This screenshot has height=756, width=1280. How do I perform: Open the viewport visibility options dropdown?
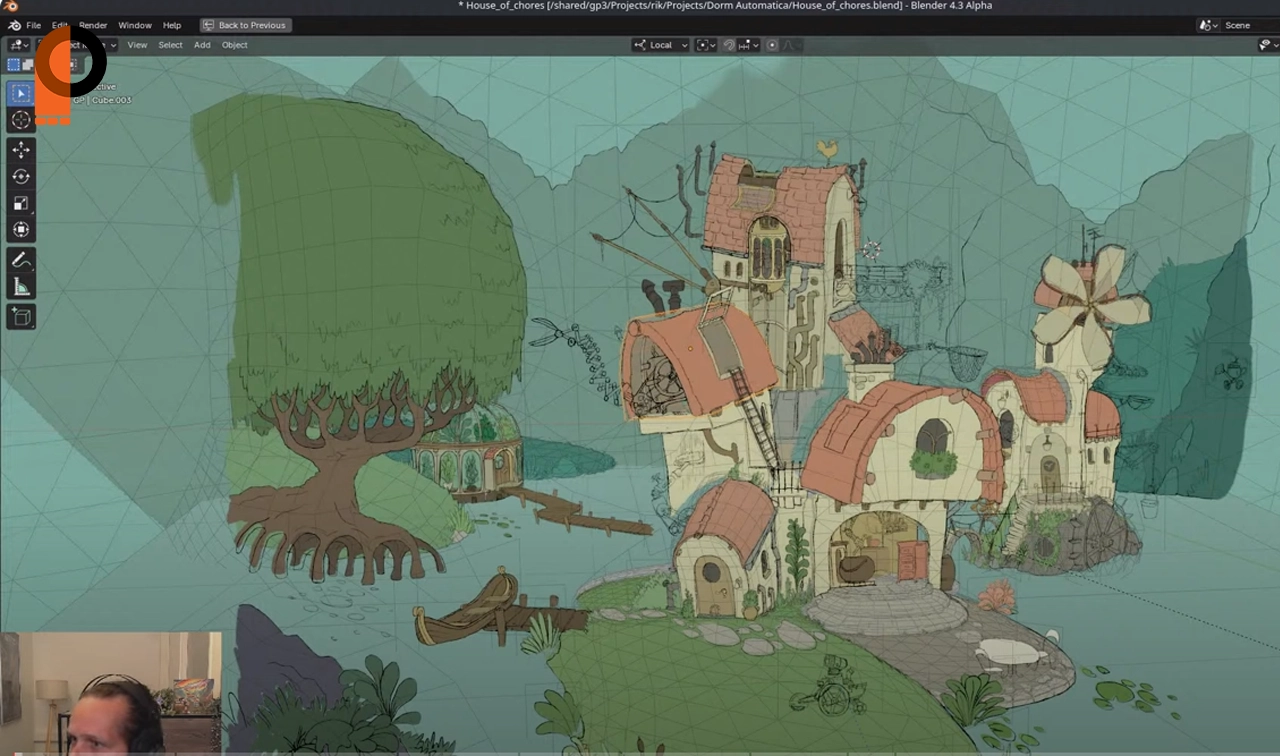click(1268, 45)
